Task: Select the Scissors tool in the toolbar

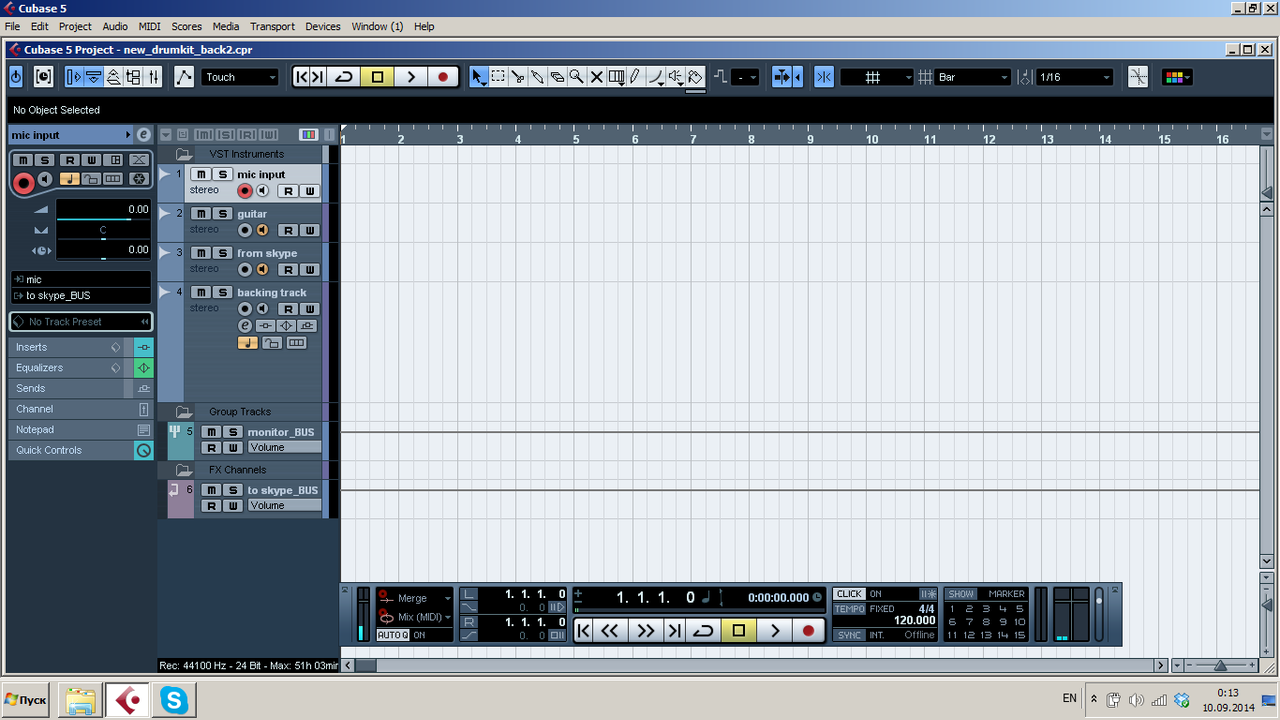Action: (x=518, y=76)
